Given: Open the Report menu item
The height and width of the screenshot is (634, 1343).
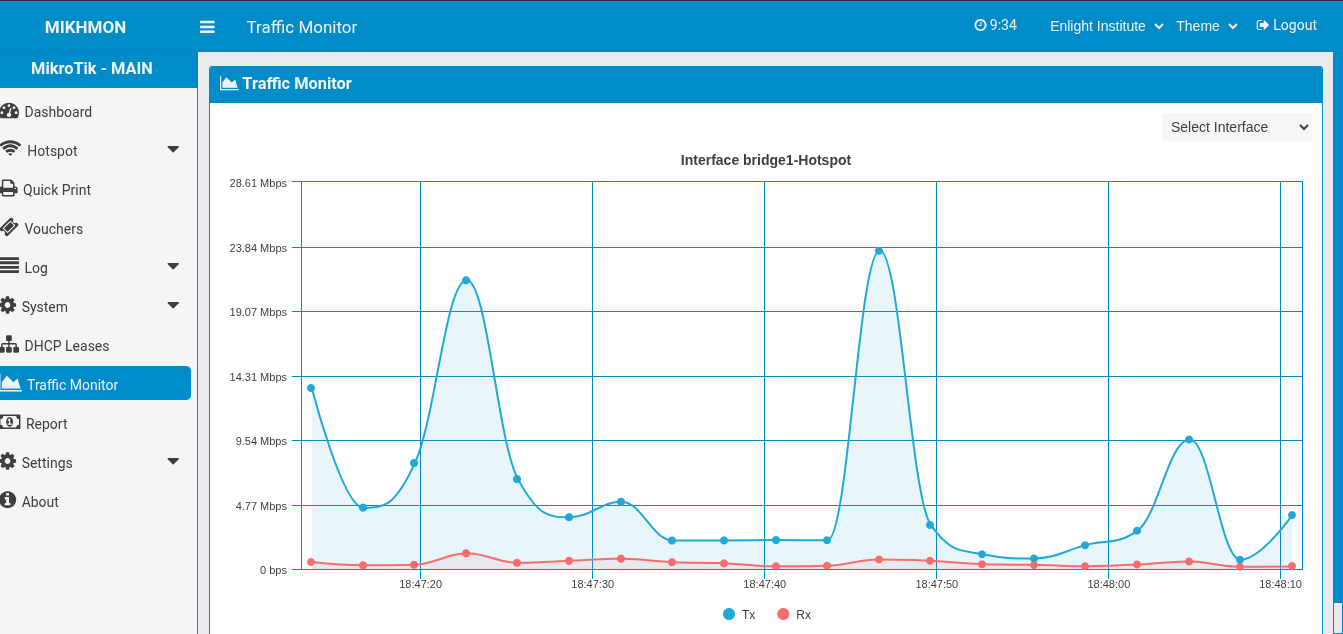Looking at the screenshot, I should pos(95,424).
